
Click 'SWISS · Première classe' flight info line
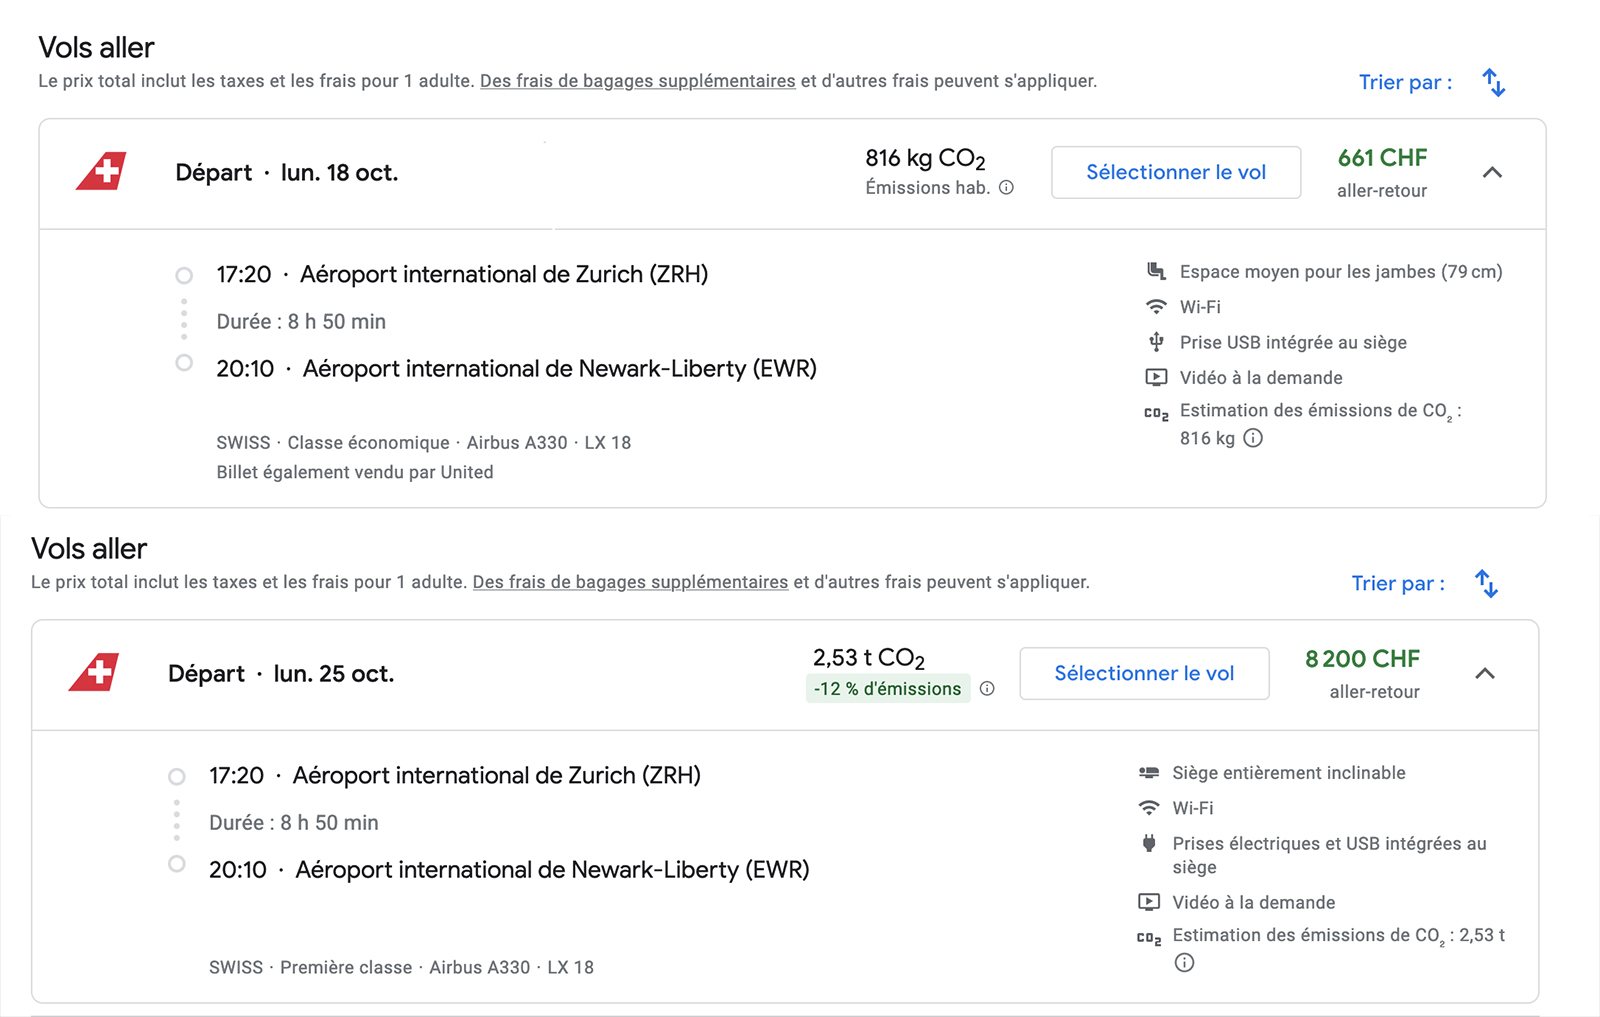coord(401,967)
